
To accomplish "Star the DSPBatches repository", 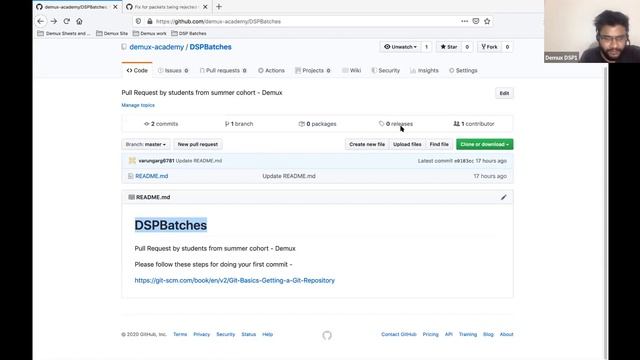I will (x=449, y=47).
